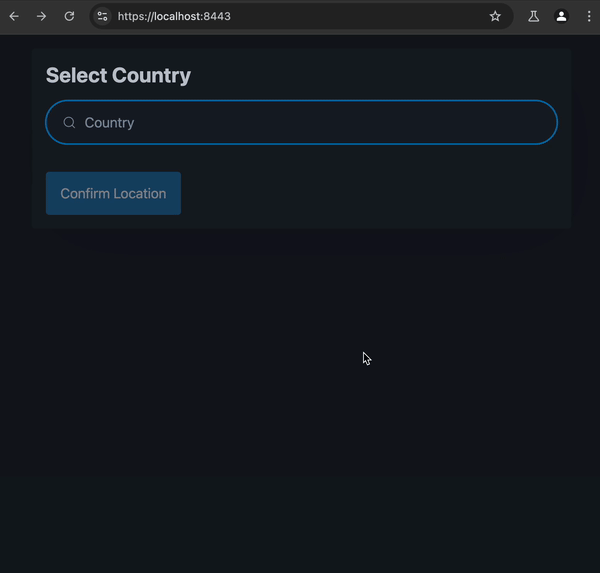Viewport: 600px width, 573px height.
Task: Click the Select Country heading
Action: [118, 75]
